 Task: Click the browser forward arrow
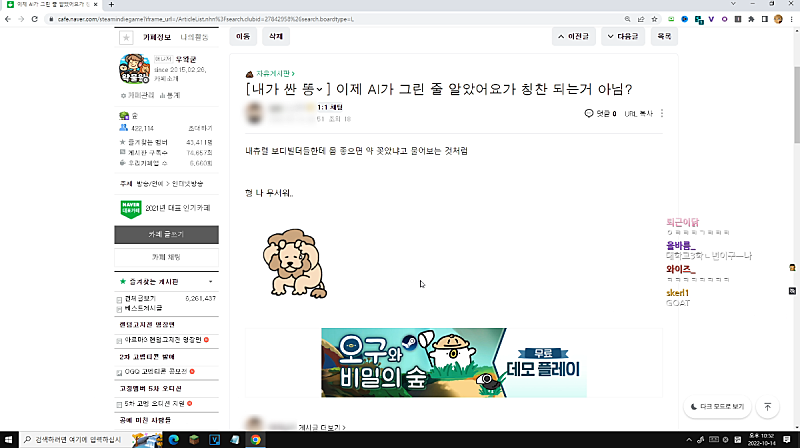pos(21,19)
